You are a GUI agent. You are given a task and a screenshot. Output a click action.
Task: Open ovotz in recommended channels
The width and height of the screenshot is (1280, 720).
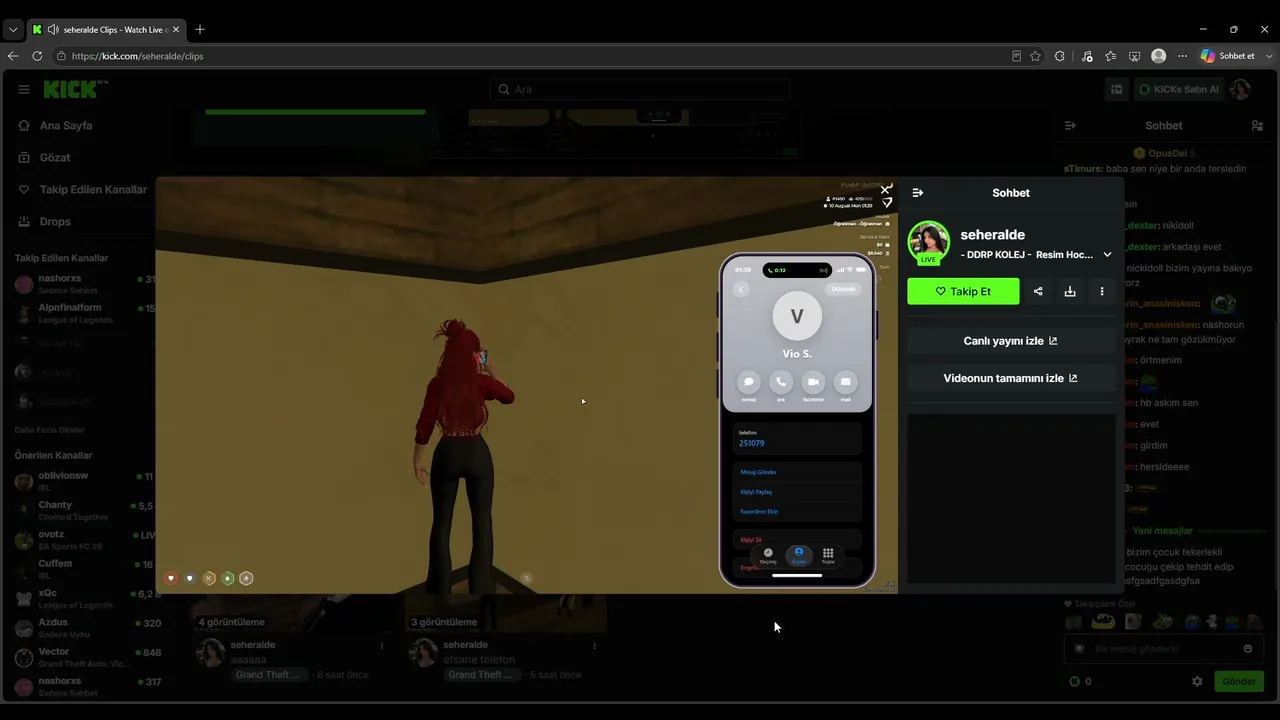(82, 540)
